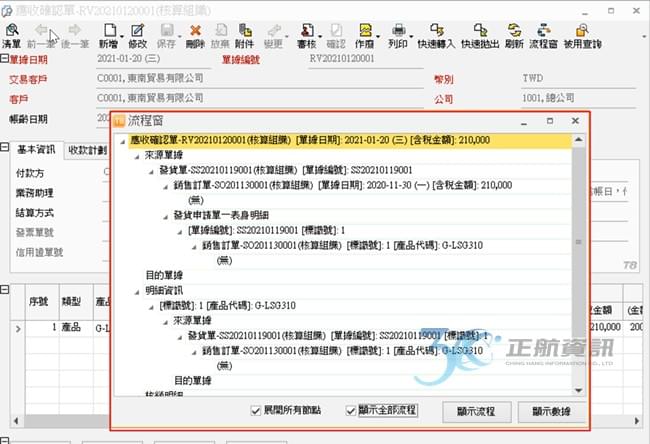Screen dimensions: 650x444
Task: Go to previous record with 前一筆
Action: 41,30
